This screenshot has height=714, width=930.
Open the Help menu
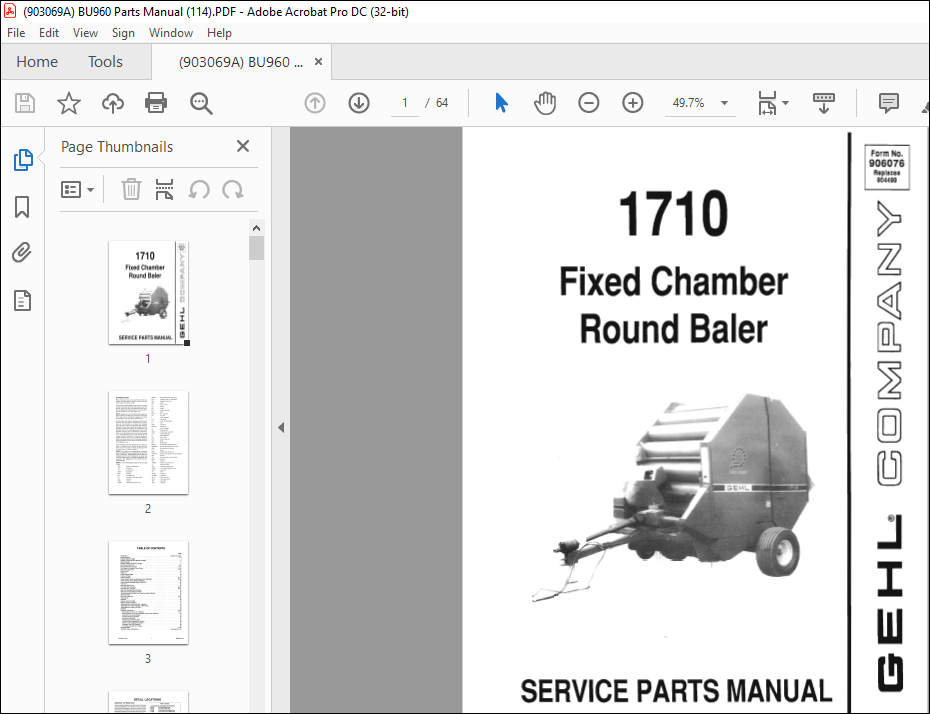point(219,33)
